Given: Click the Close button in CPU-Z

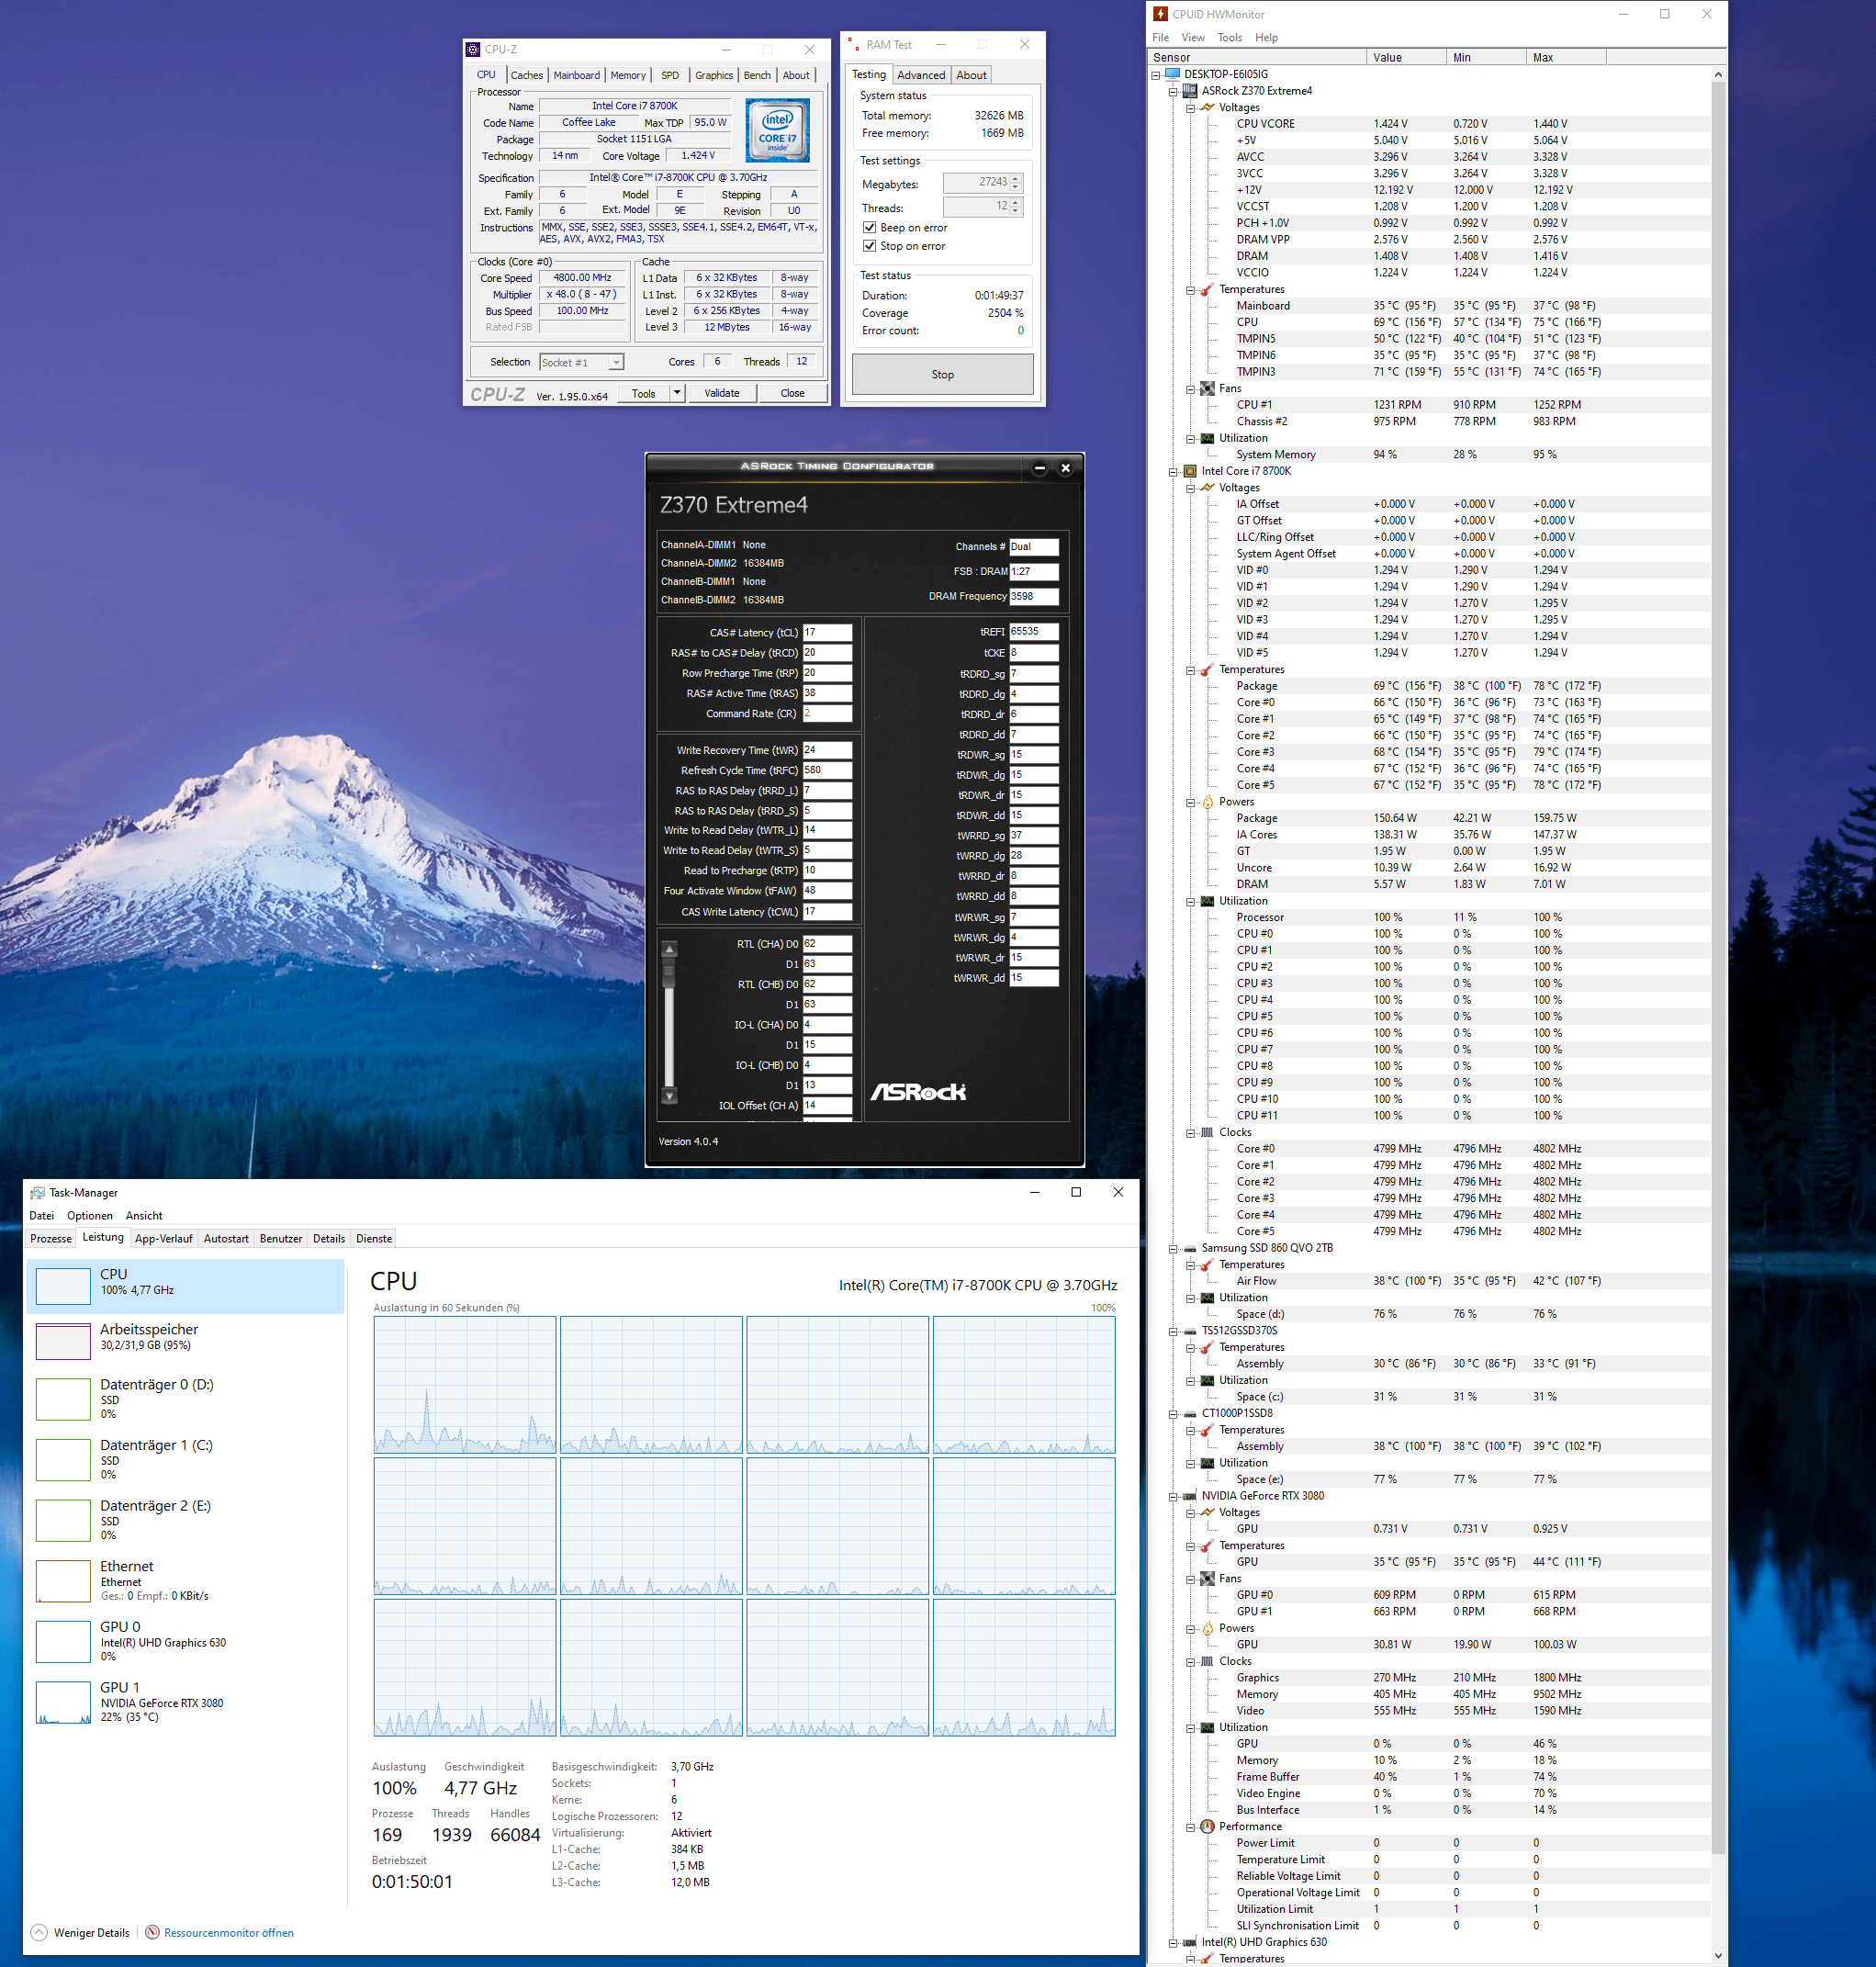Looking at the screenshot, I should [x=792, y=393].
